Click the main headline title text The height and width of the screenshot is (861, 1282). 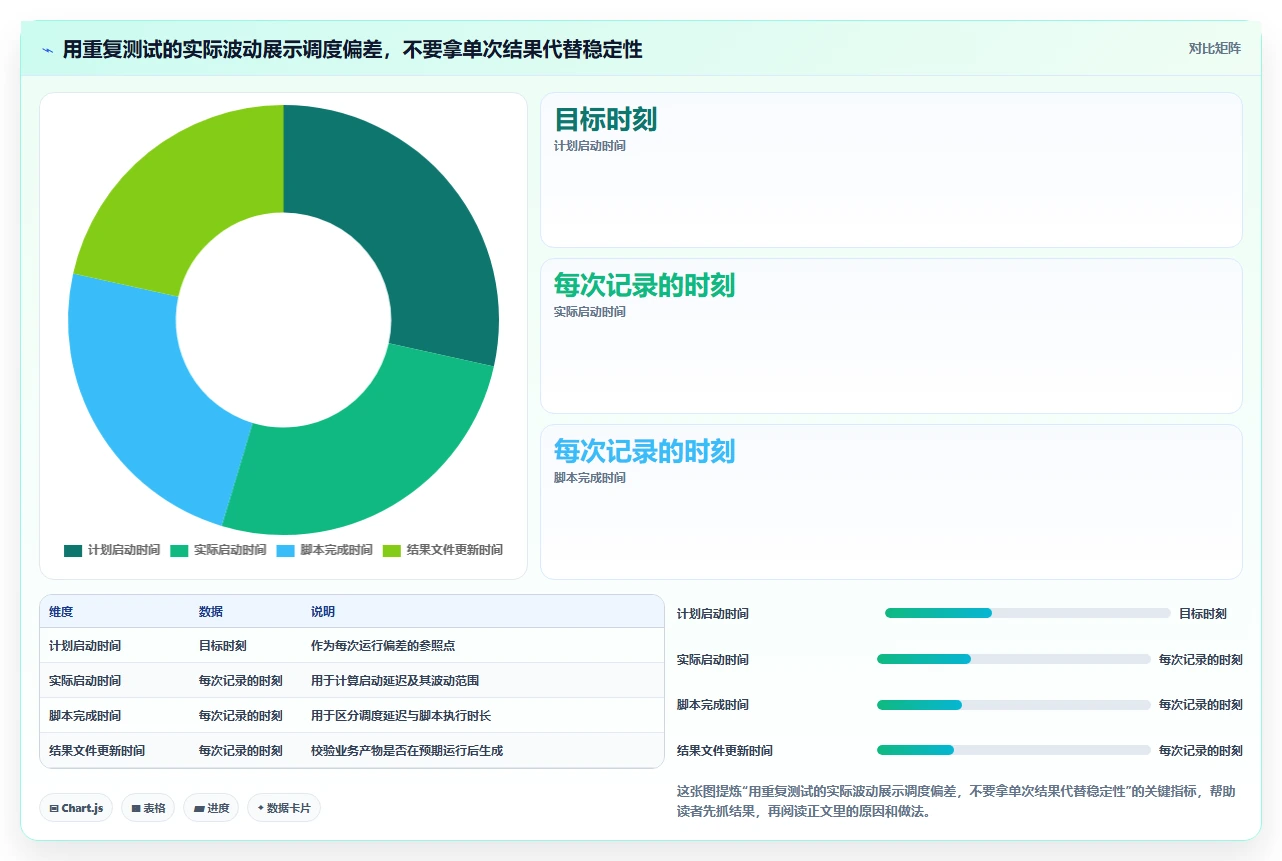352,50
